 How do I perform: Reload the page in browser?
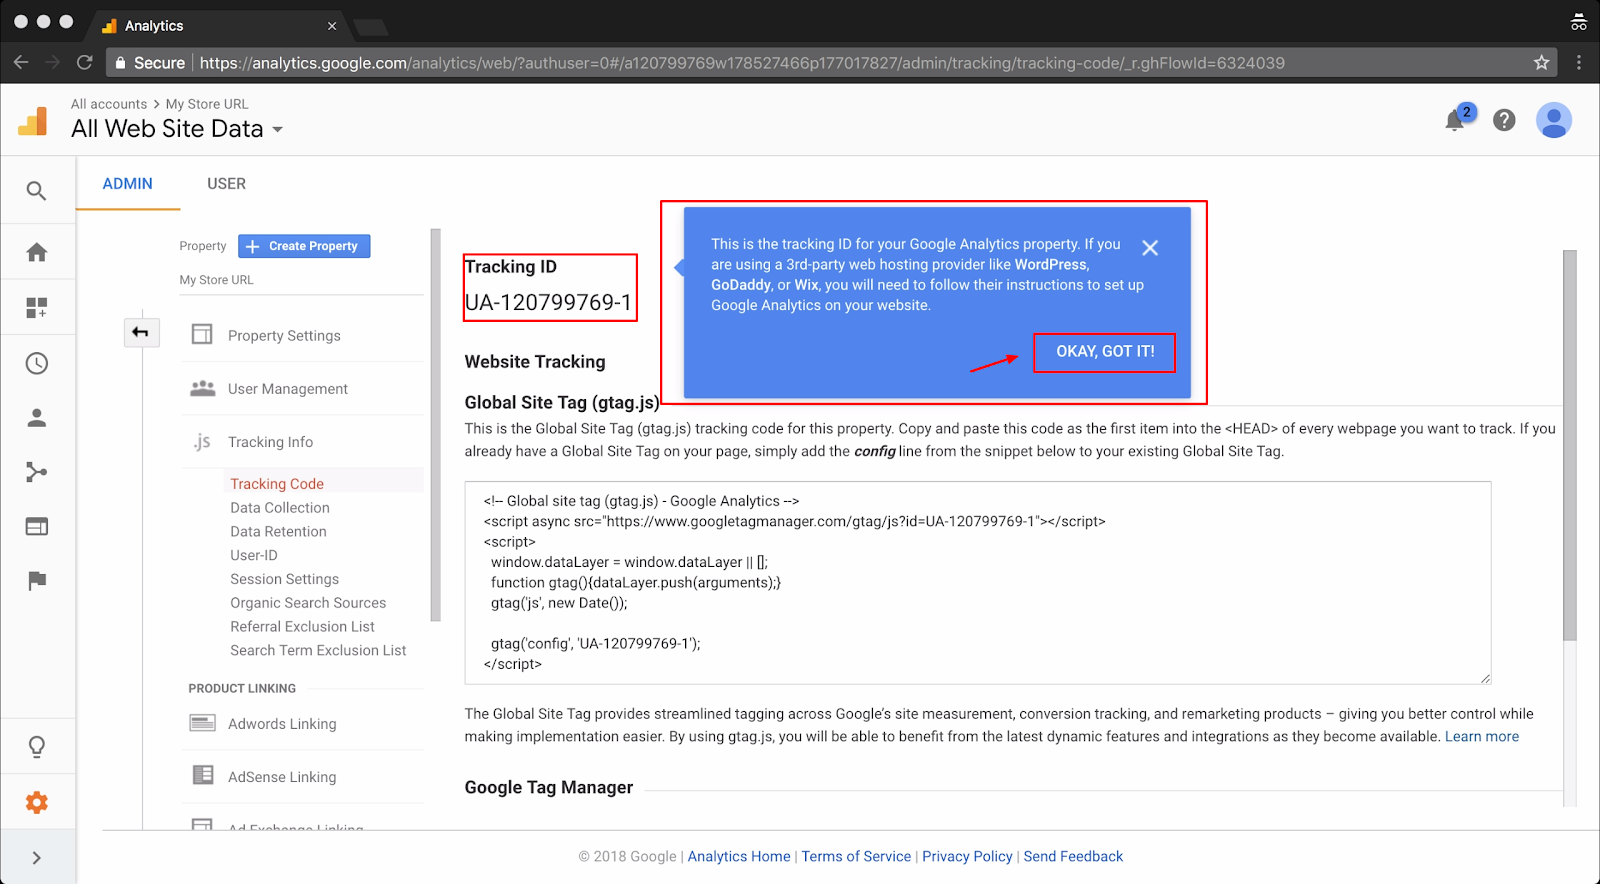pos(85,63)
